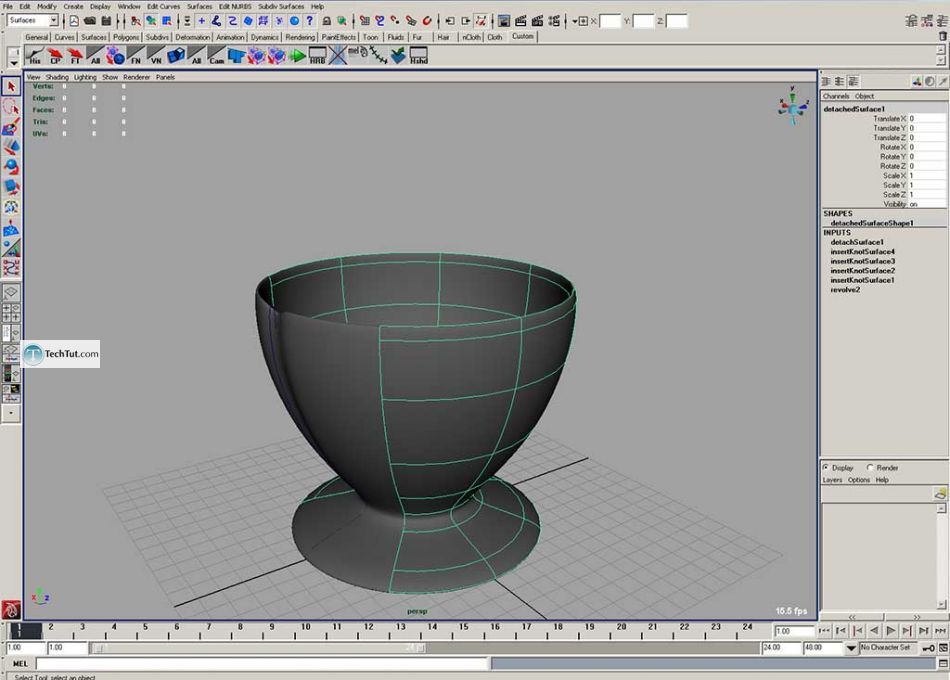Click the green play arrow shelf icon
Viewport: 950px width, 680px height.
(x=297, y=56)
